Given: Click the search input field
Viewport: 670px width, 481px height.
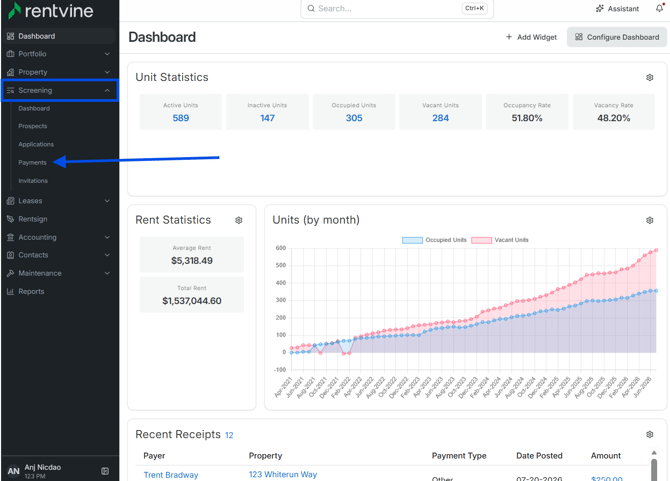Looking at the screenshot, I should pyautogui.click(x=397, y=9).
